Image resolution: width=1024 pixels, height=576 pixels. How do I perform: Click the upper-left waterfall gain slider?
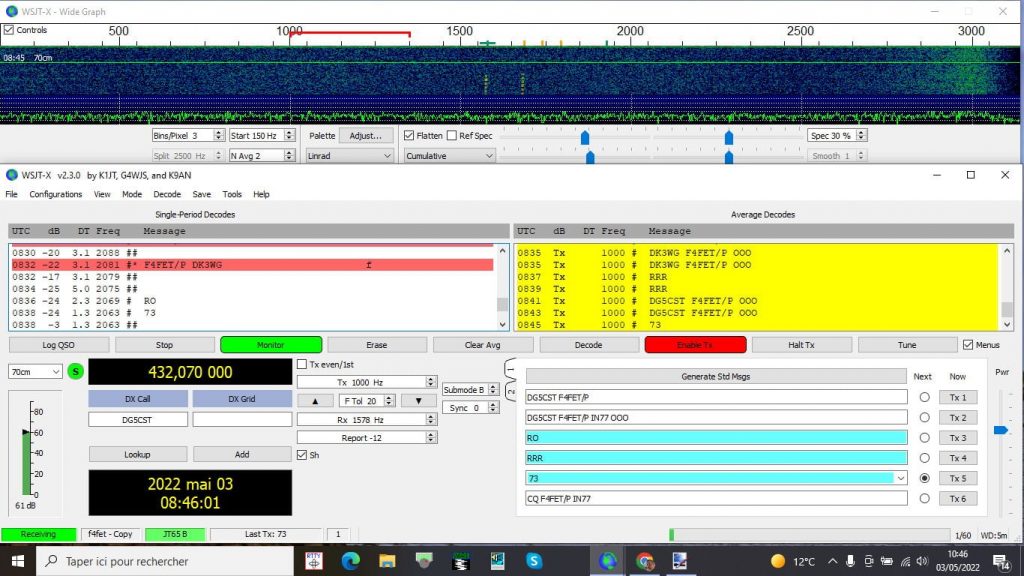585,138
